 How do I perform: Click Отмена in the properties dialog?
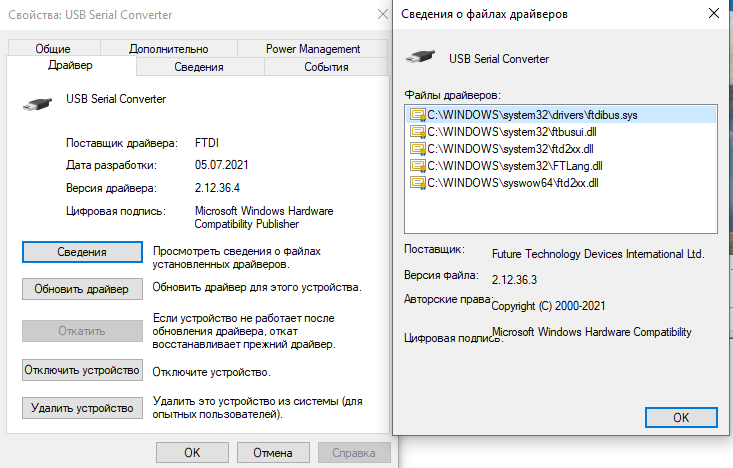tap(273, 453)
